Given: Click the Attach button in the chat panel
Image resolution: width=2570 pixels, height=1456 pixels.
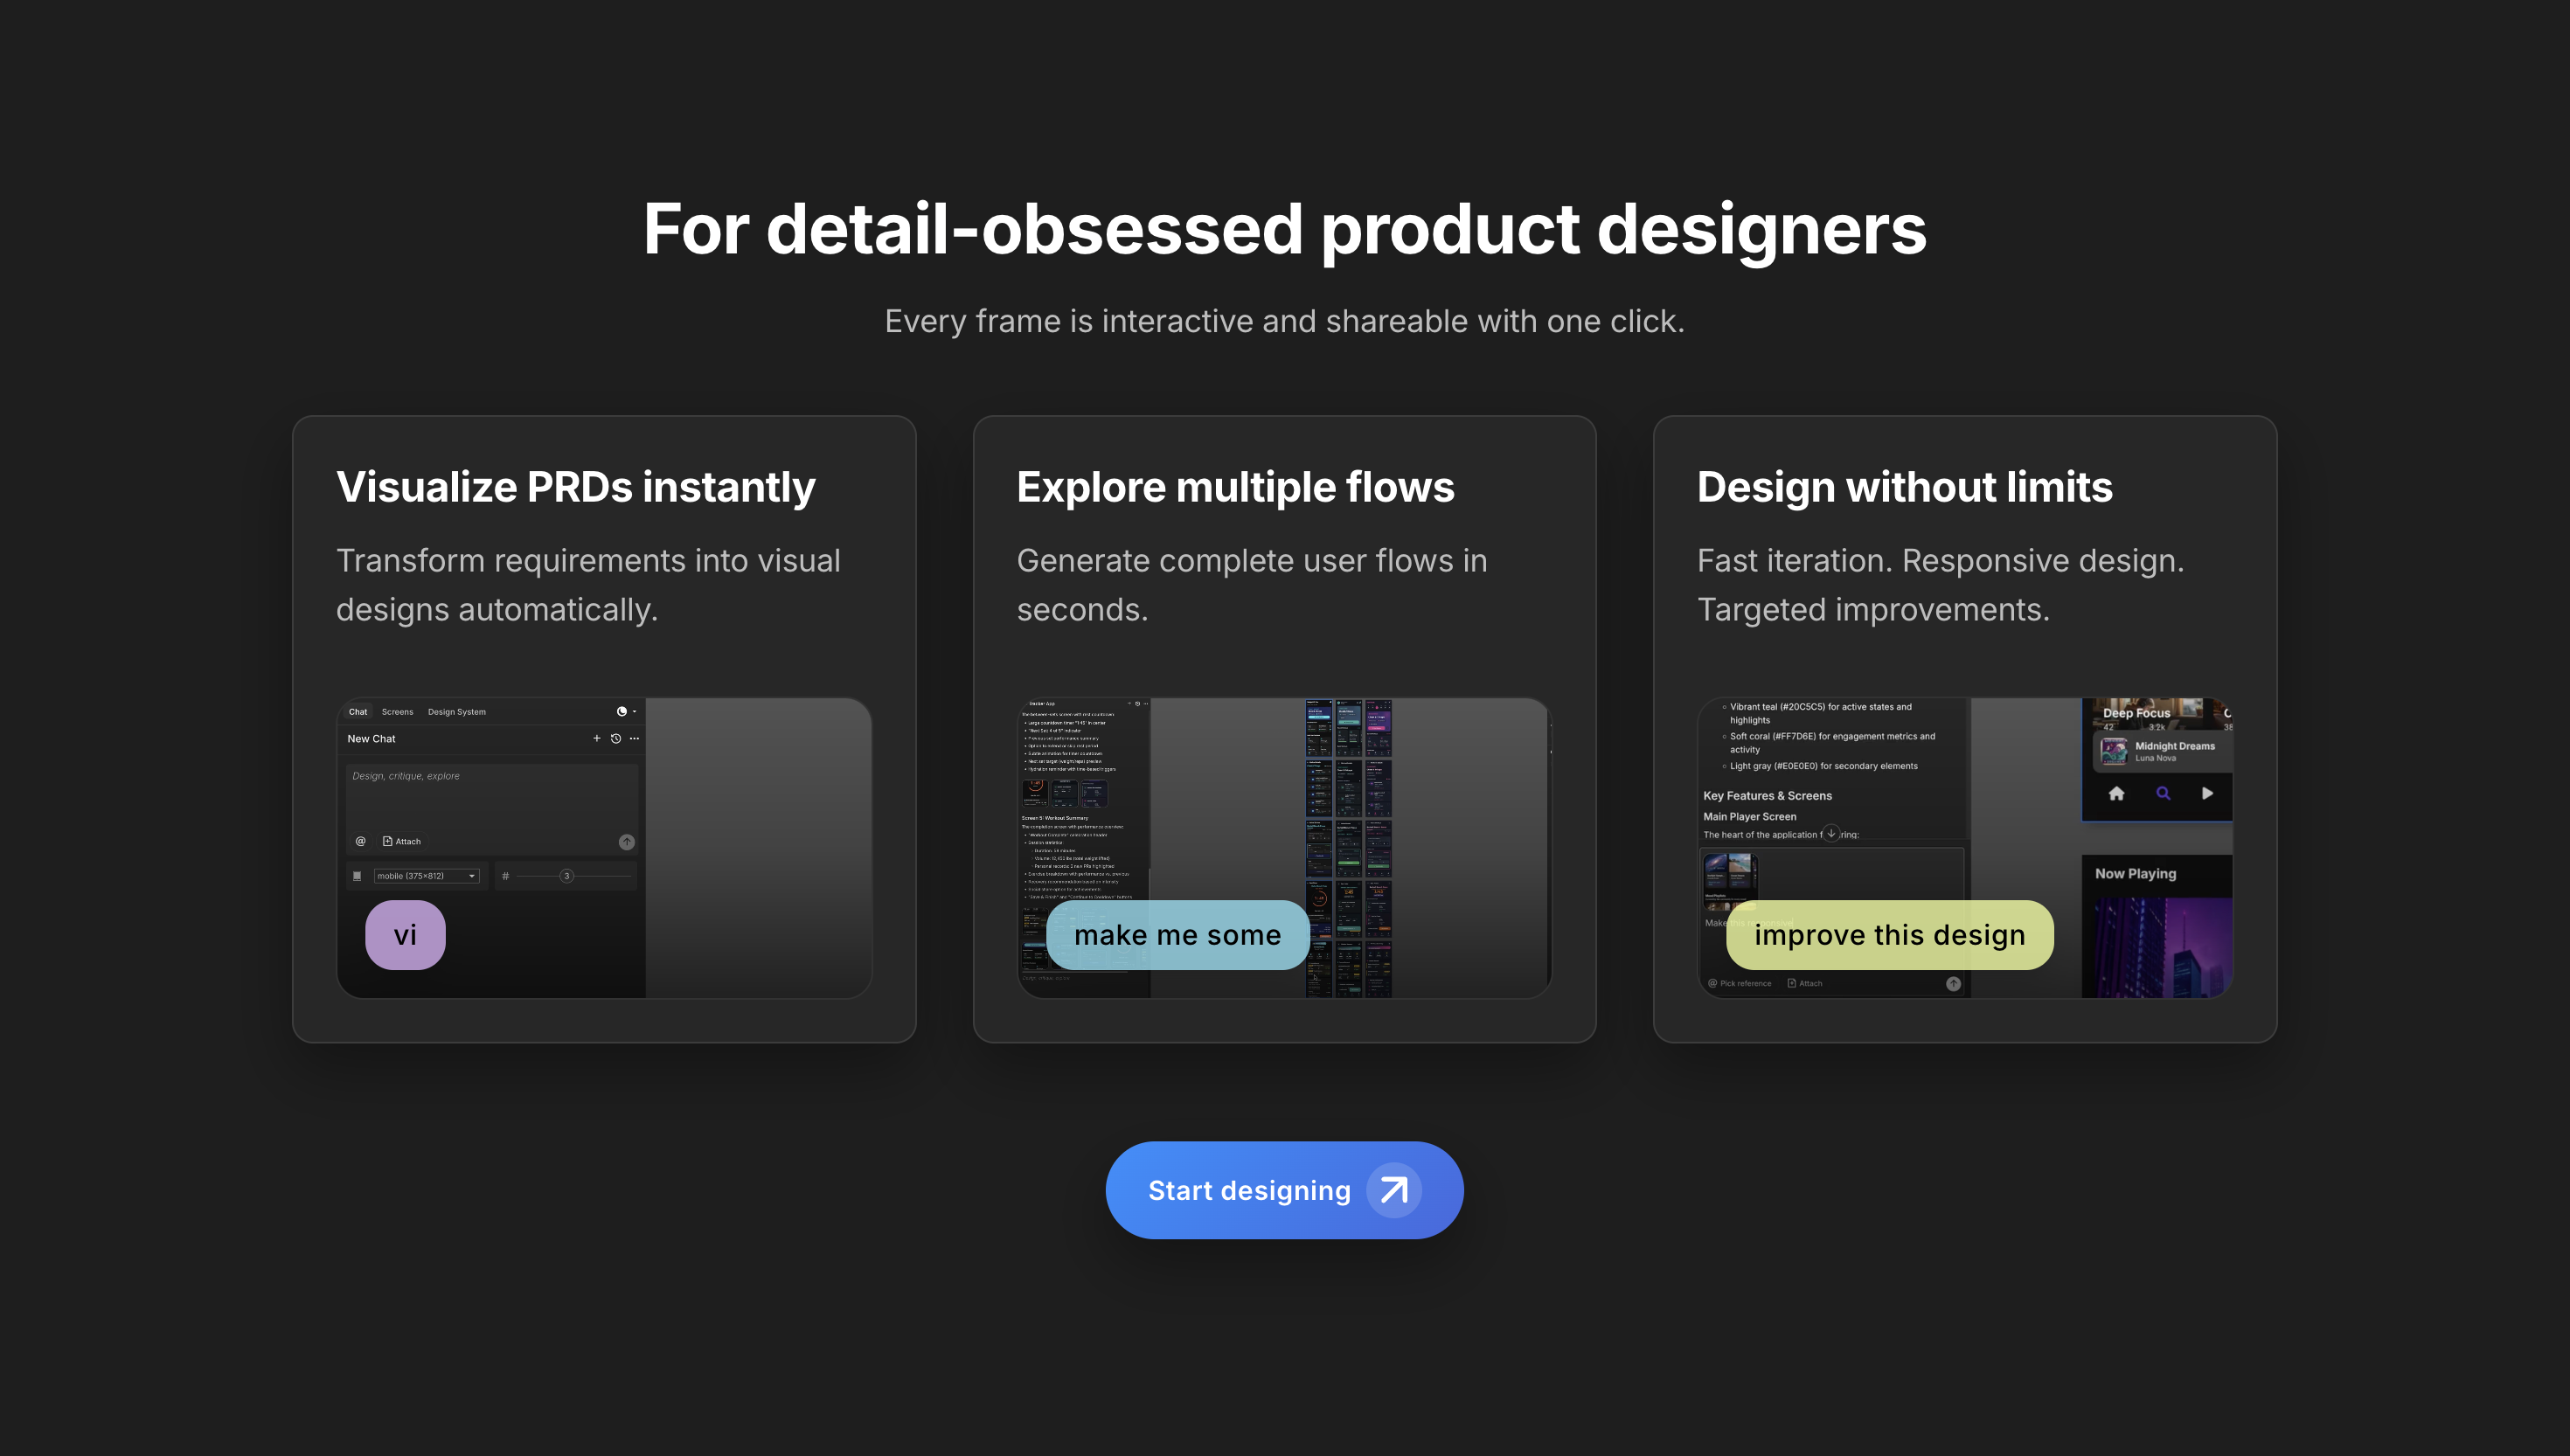Looking at the screenshot, I should [x=402, y=842].
